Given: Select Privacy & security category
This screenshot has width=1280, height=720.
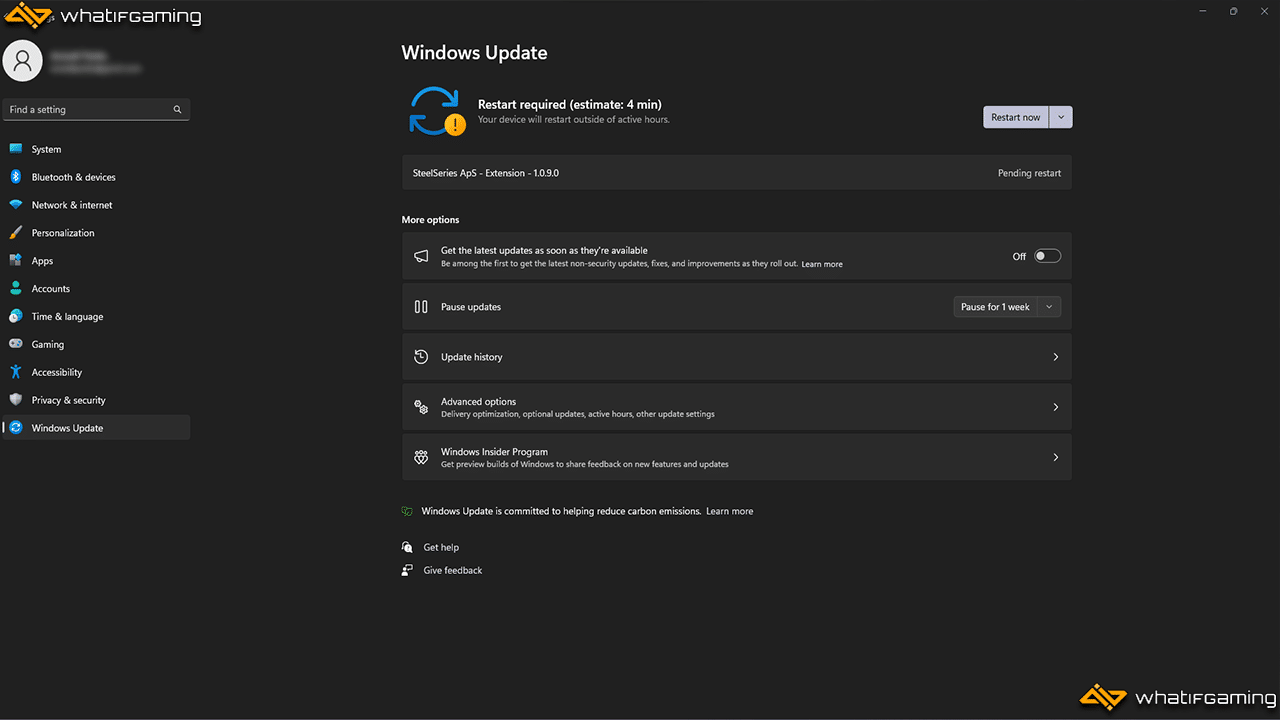Looking at the screenshot, I should (96, 400).
